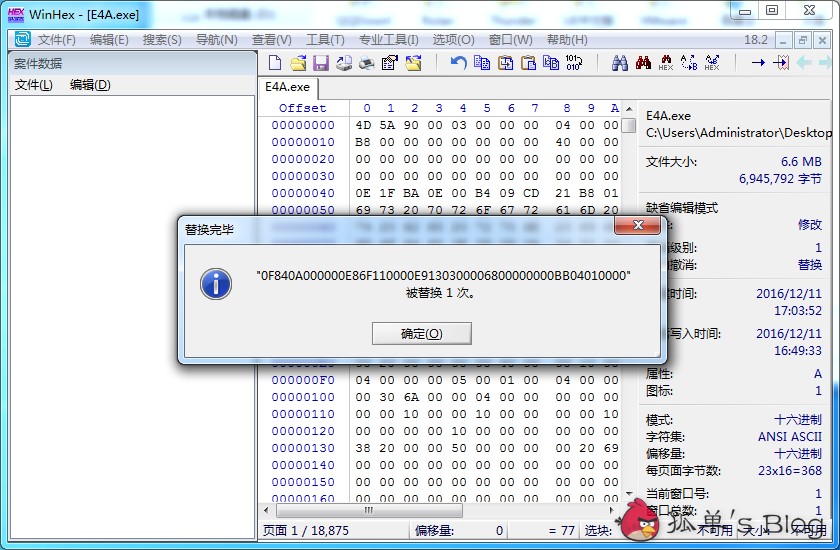Click horizontal scrollbar left arrow

266,510
